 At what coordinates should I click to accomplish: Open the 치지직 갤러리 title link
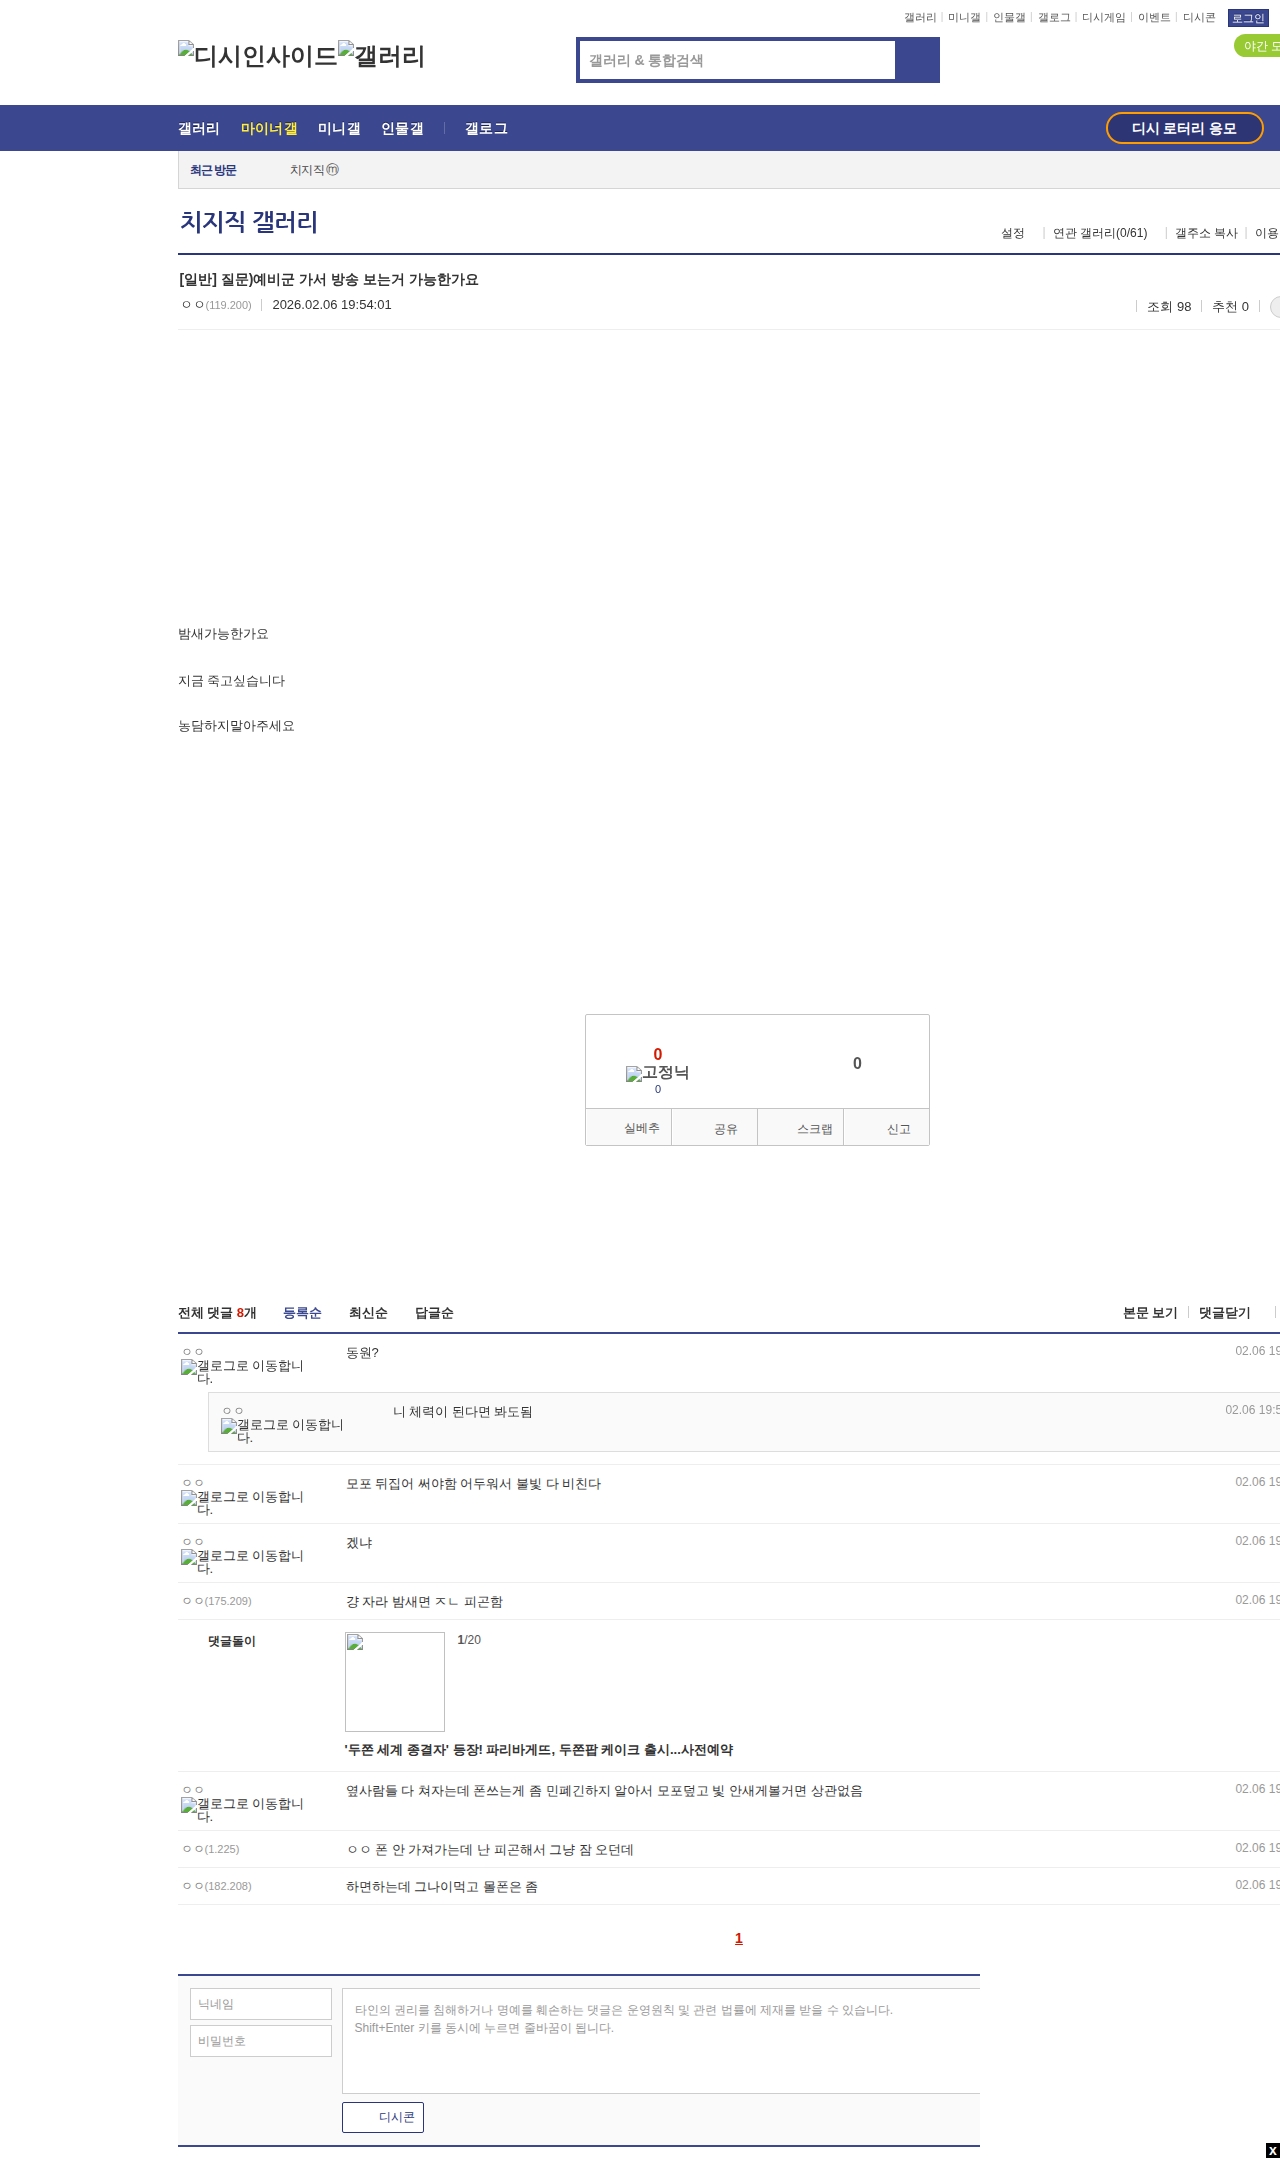pos(249,222)
